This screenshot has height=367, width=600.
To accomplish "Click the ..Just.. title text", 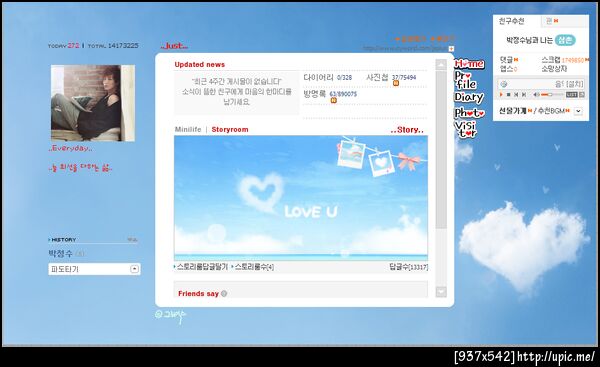I will click(174, 46).
